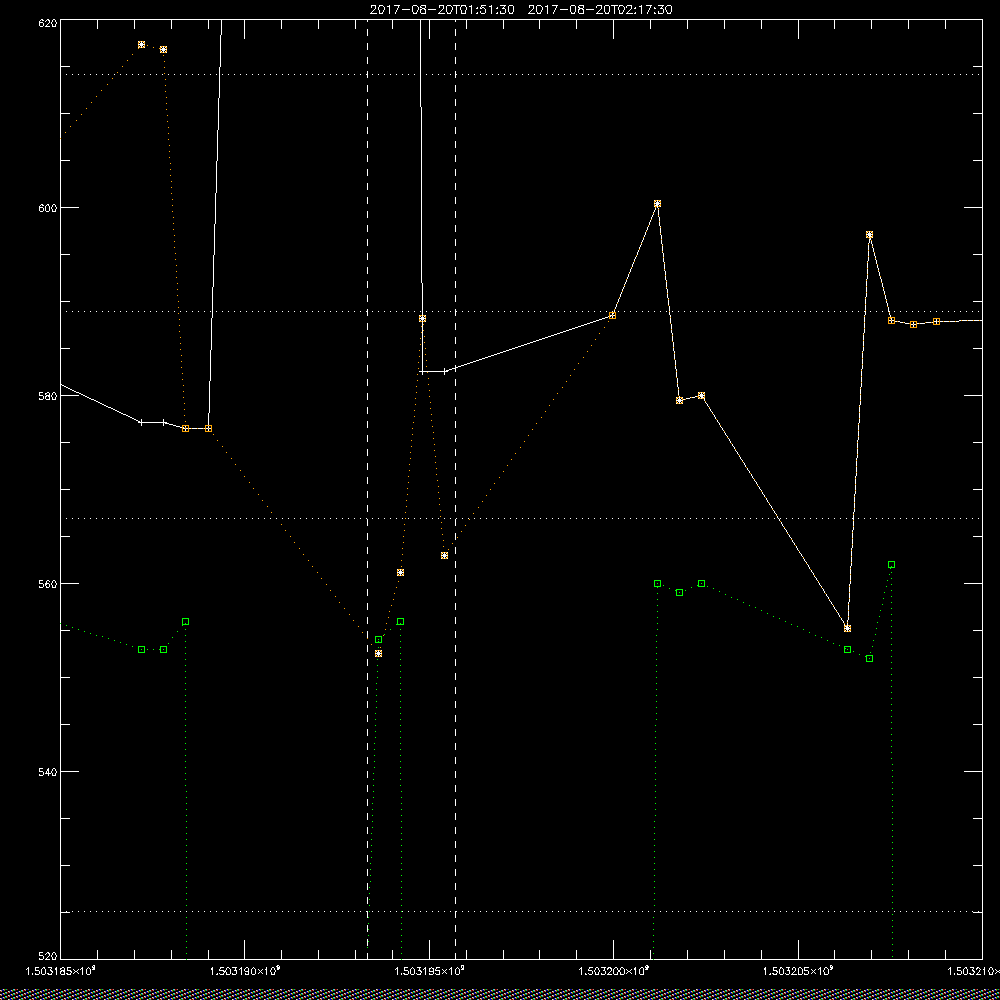Screen dimensions: 1000x1000
Task: Select the topmost orange marker above 617
Action: (142, 45)
